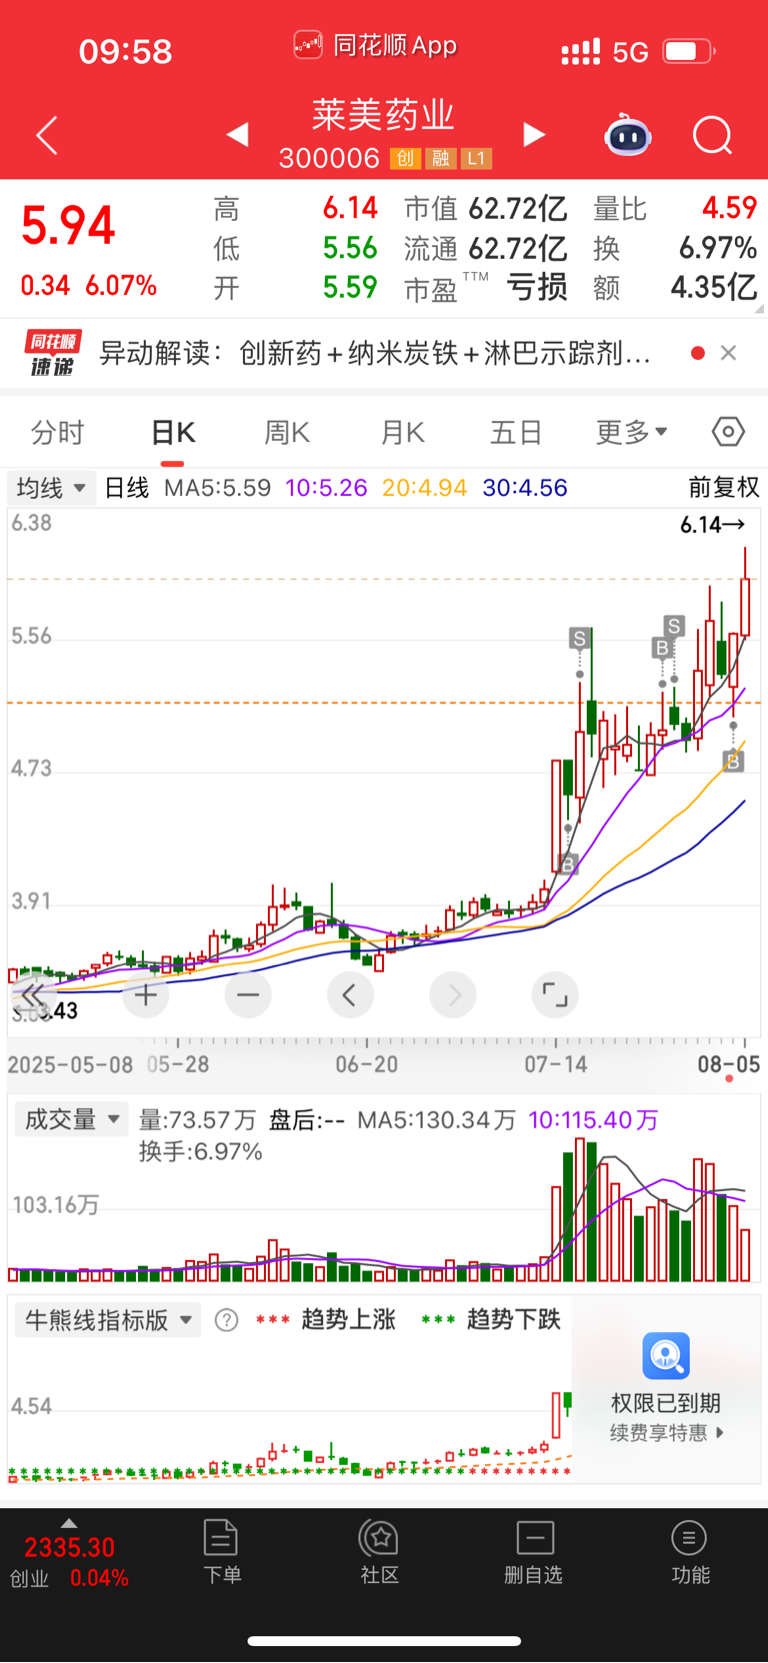
Task: Open 下单 order icon
Action: coord(221,1552)
